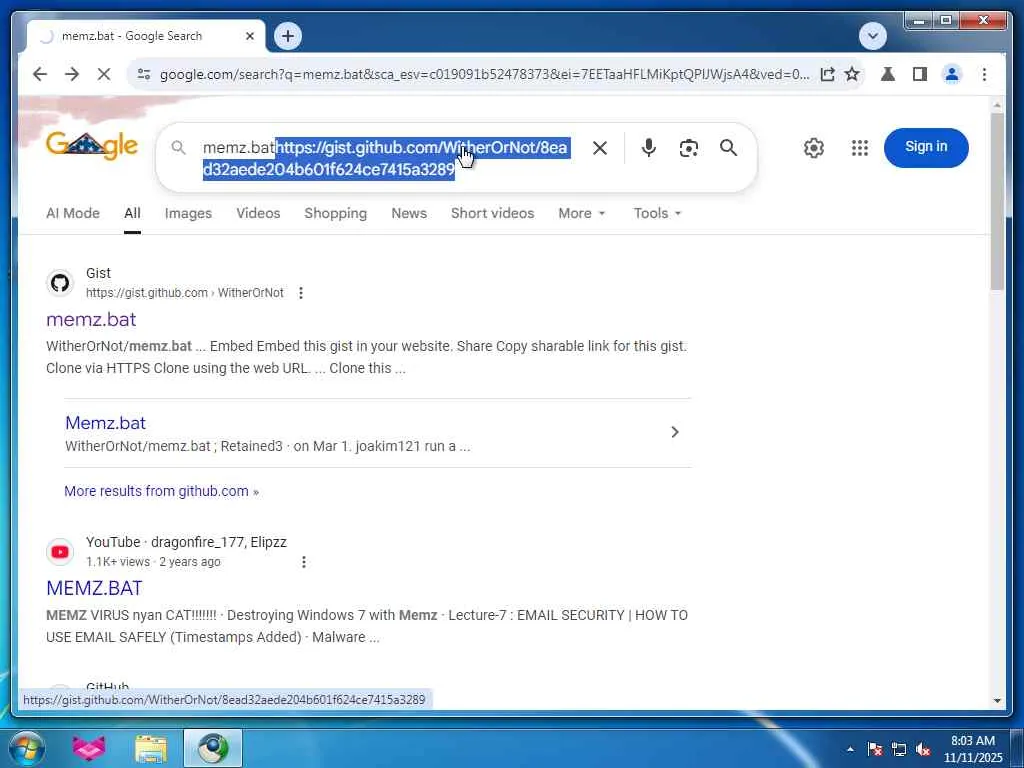
Task: Open More results from github.com
Action: coord(161,491)
